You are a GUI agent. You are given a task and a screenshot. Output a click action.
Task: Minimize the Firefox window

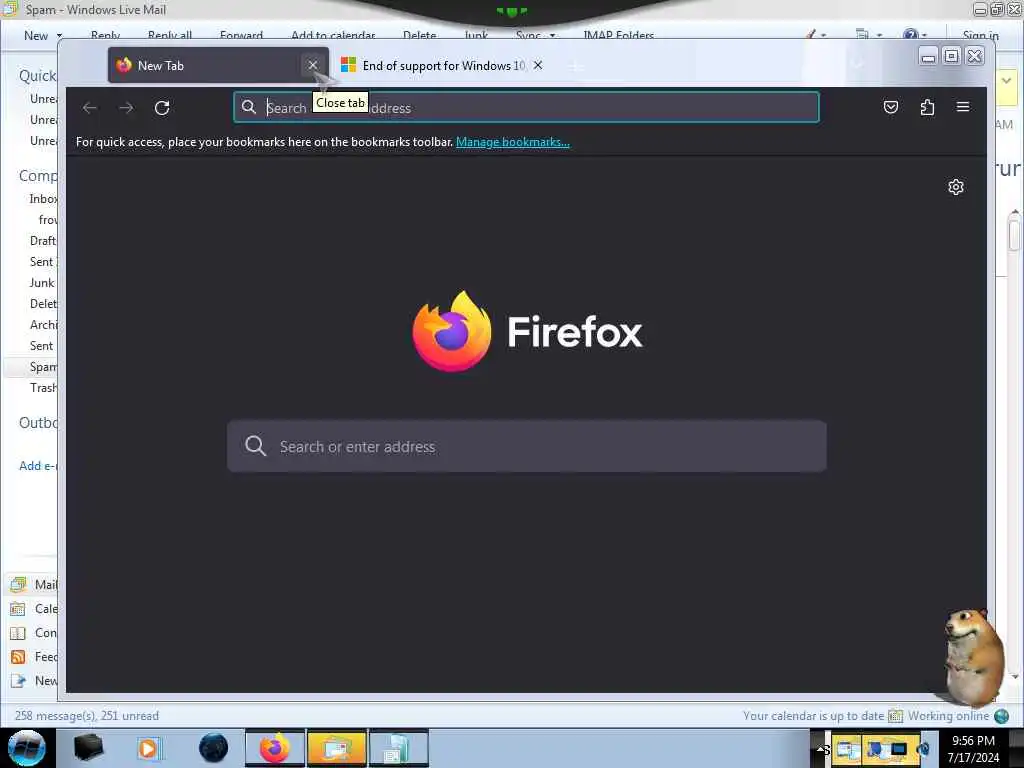click(x=928, y=57)
